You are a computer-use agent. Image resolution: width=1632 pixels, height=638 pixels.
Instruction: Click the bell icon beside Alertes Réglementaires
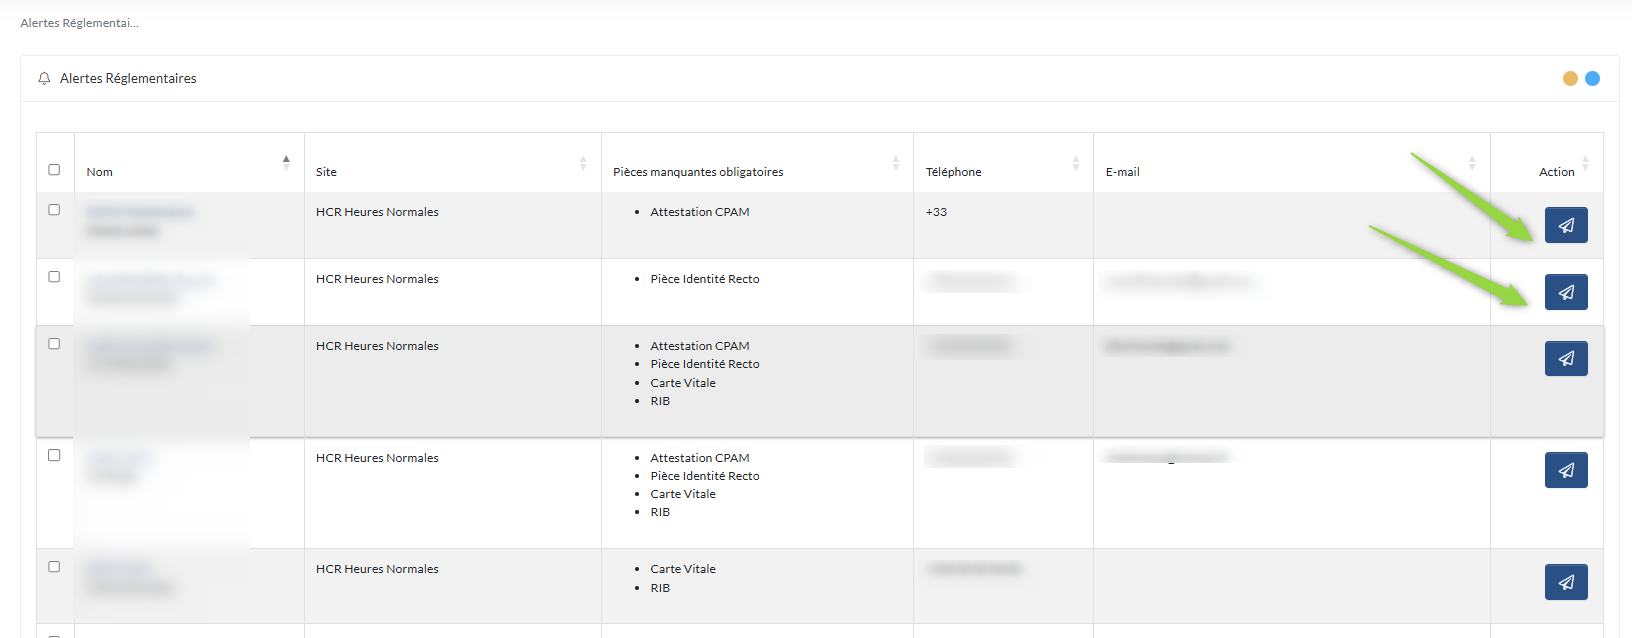click(x=44, y=79)
